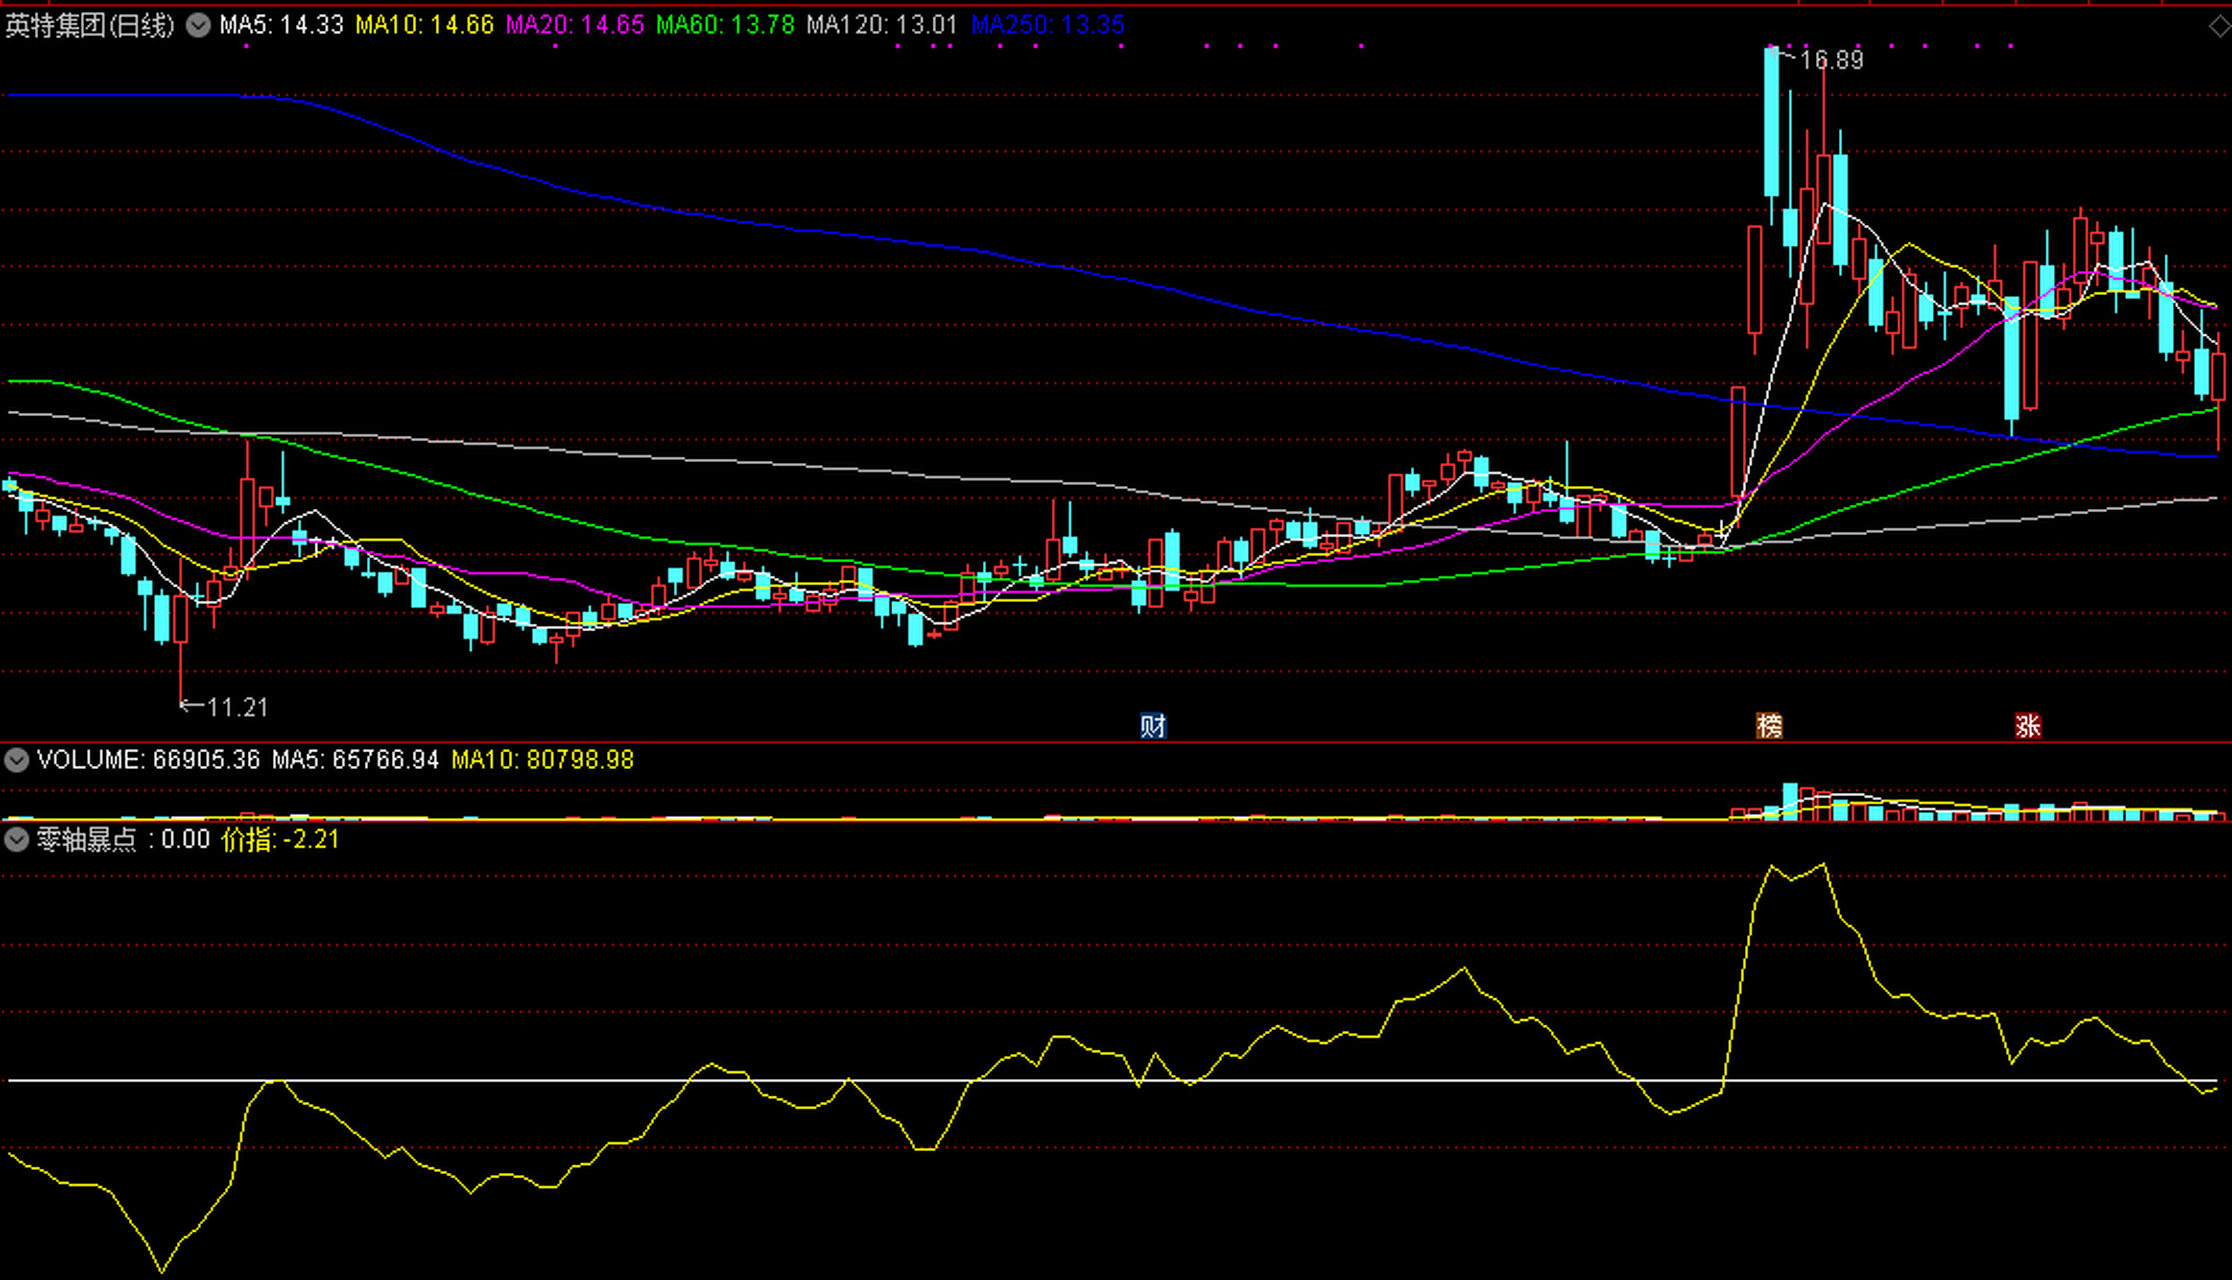Click the white MA120: 13.01 label
Viewport: 2232px width, 1280px height.
(x=881, y=25)
